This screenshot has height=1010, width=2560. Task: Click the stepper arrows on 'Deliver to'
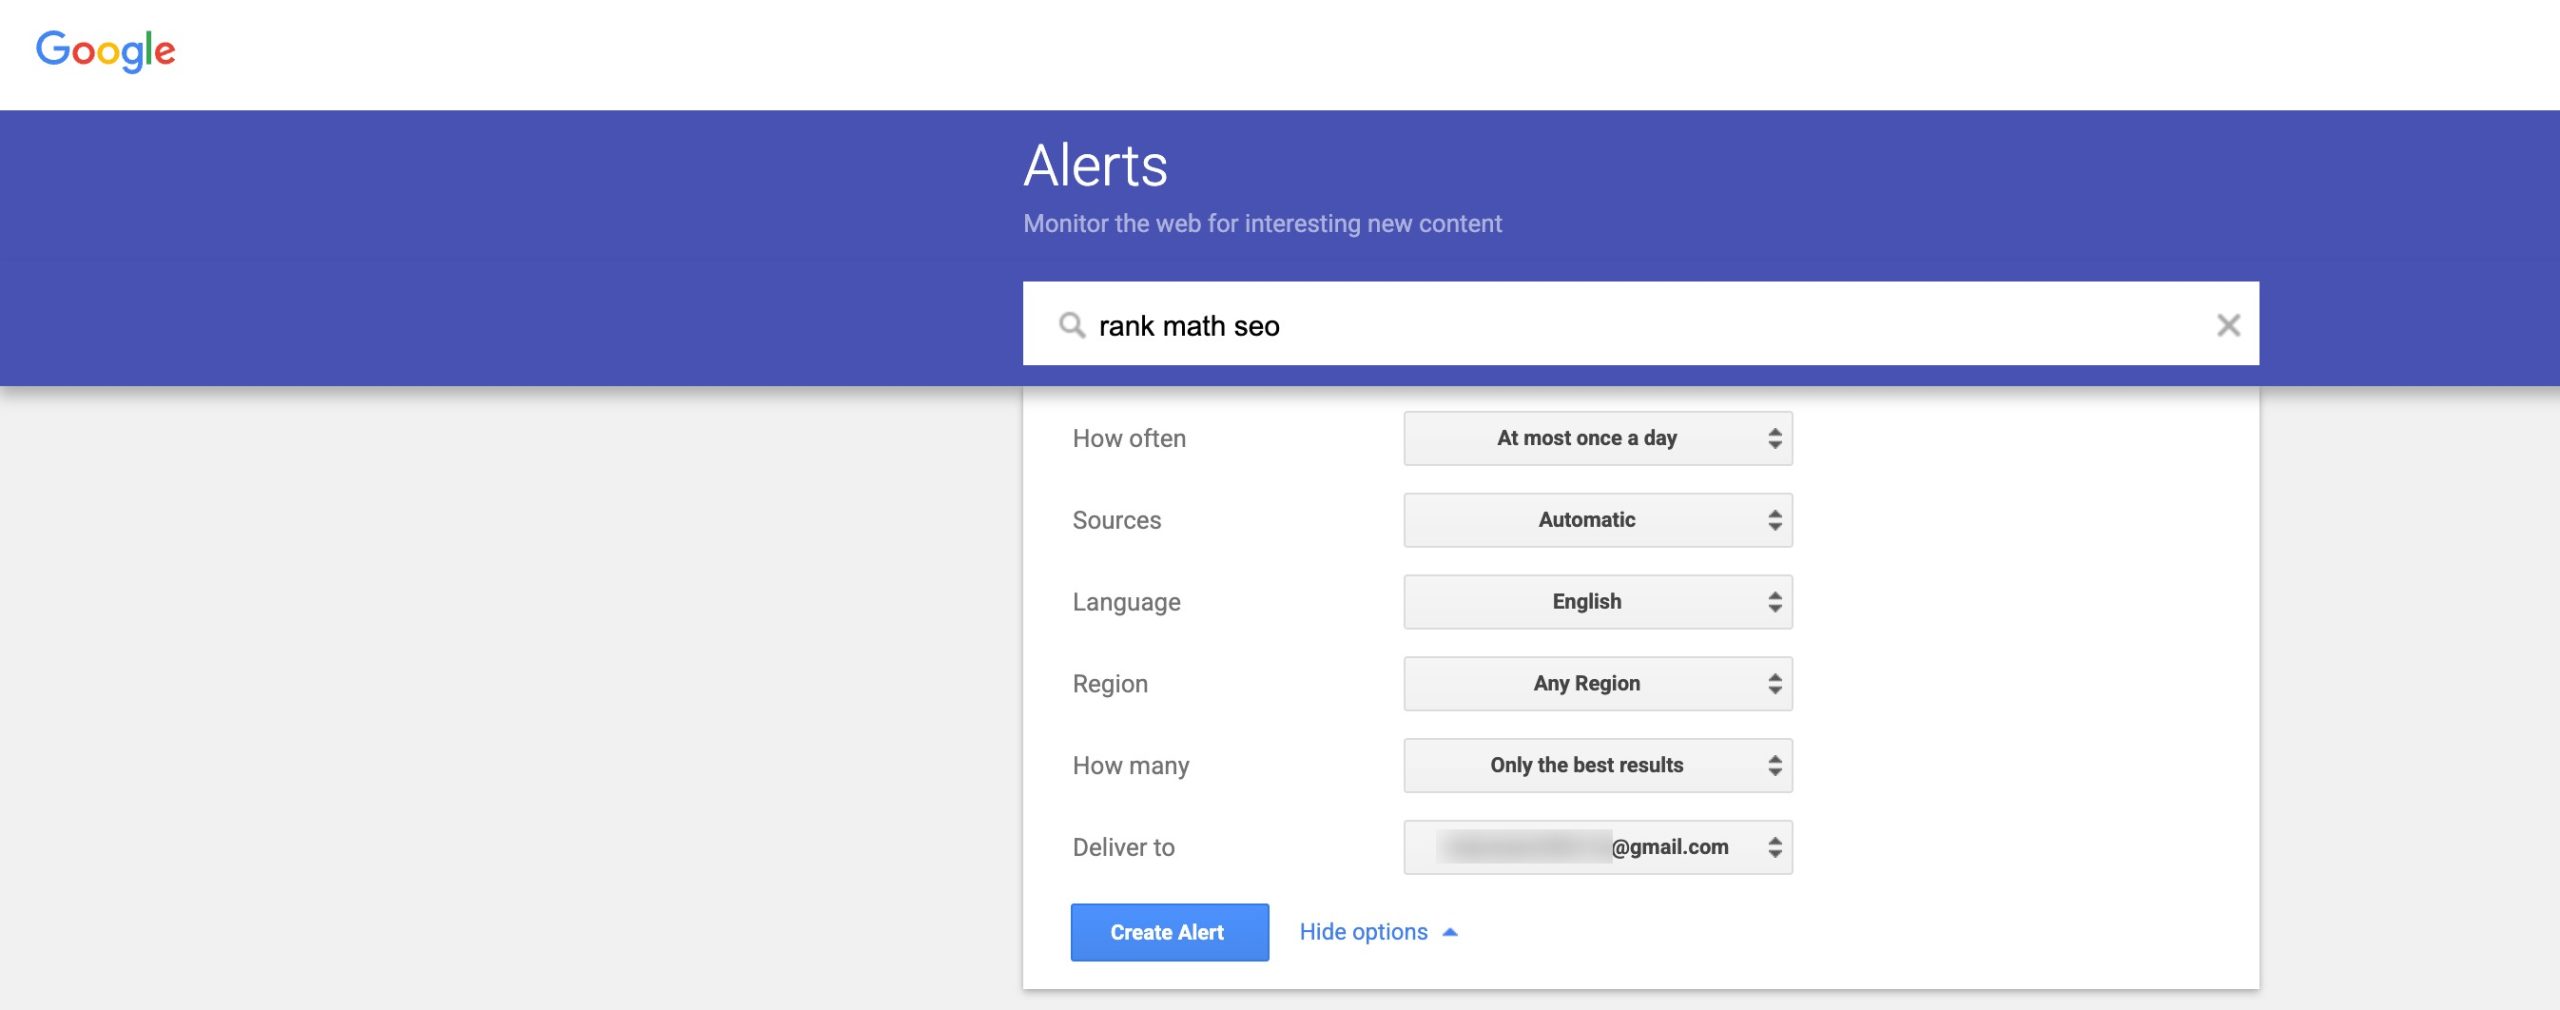(x=1775, y=848)
